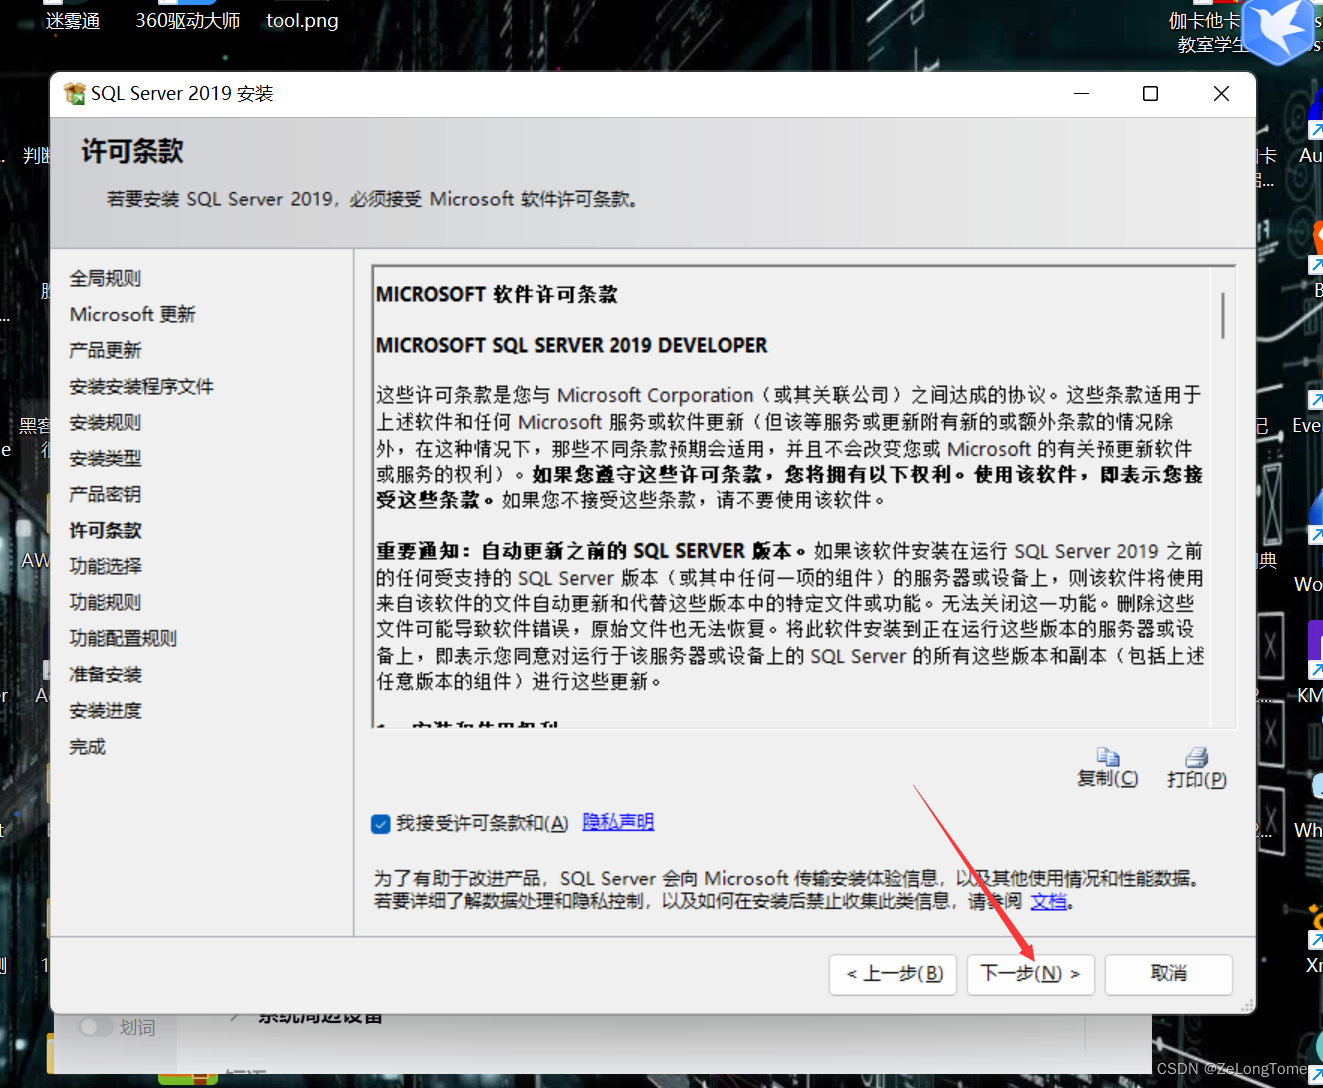Close the SQL Server 2019 setup window

(1221, 93)
